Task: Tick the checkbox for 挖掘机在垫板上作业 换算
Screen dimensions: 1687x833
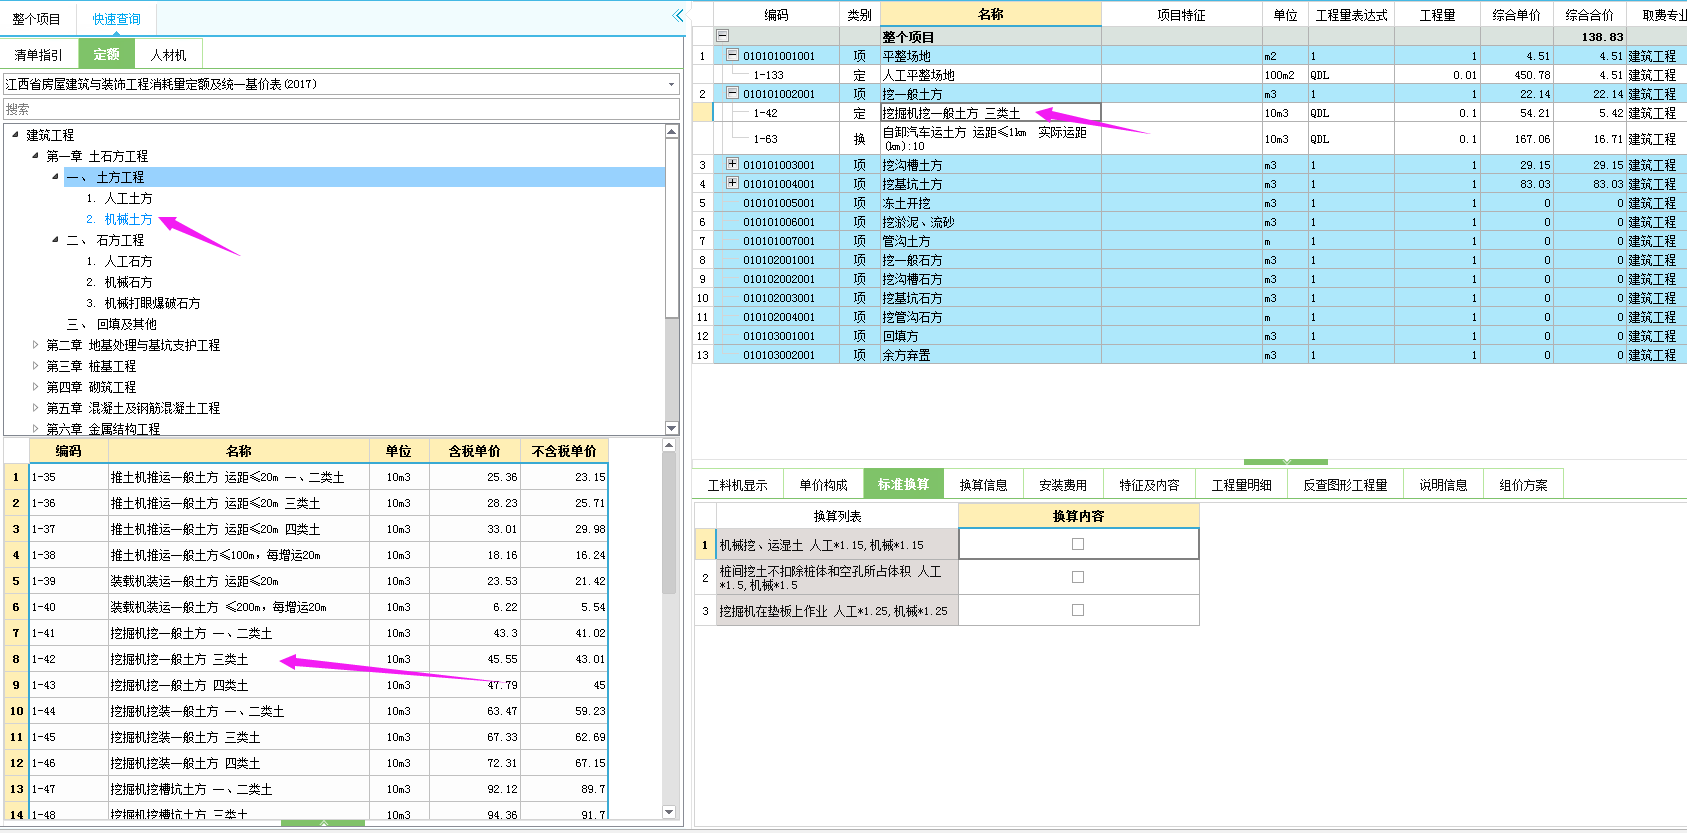Action: click(1078, 610)
